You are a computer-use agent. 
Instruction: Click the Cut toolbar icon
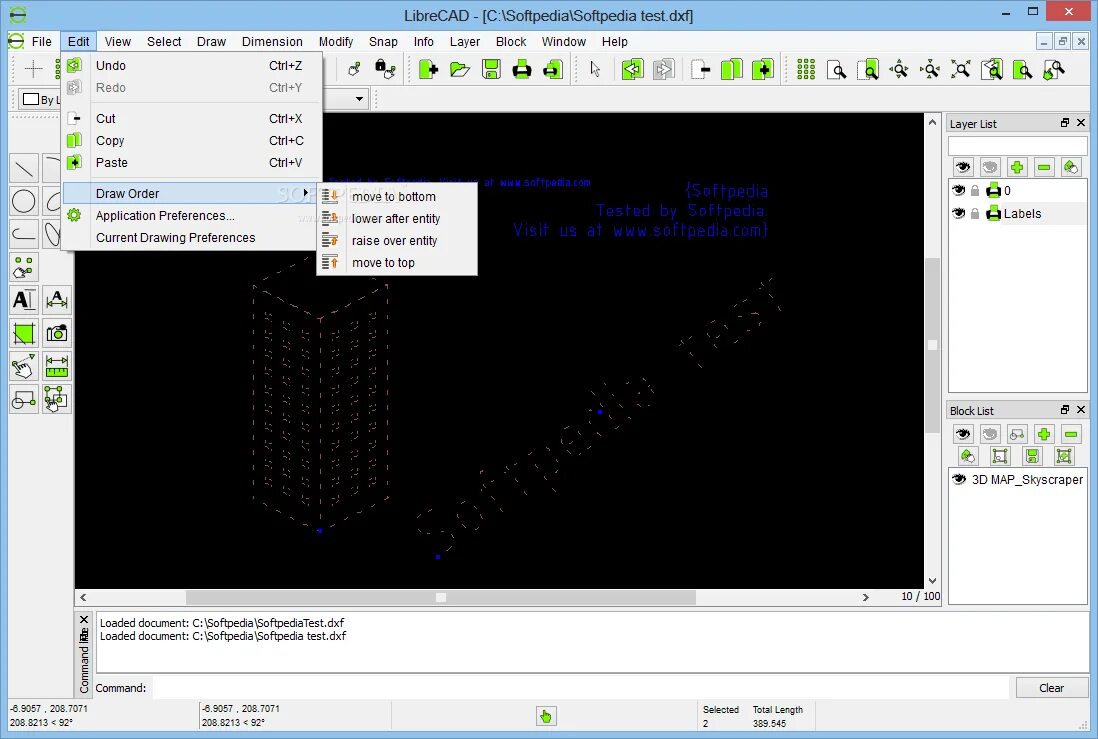point(700,69)
